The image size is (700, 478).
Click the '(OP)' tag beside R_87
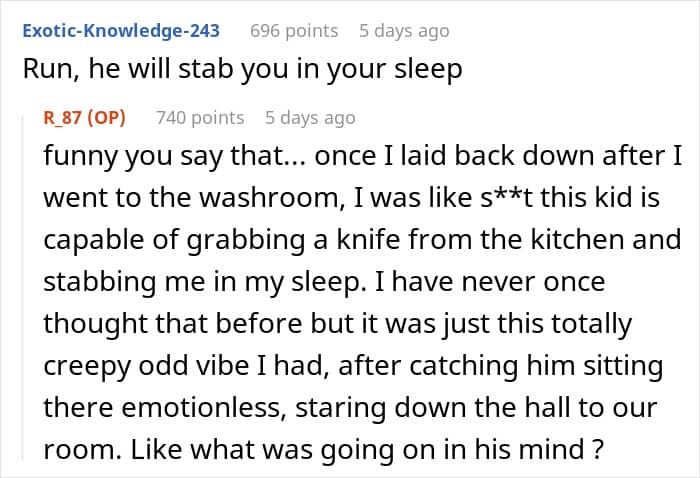(x=106, y=118)
